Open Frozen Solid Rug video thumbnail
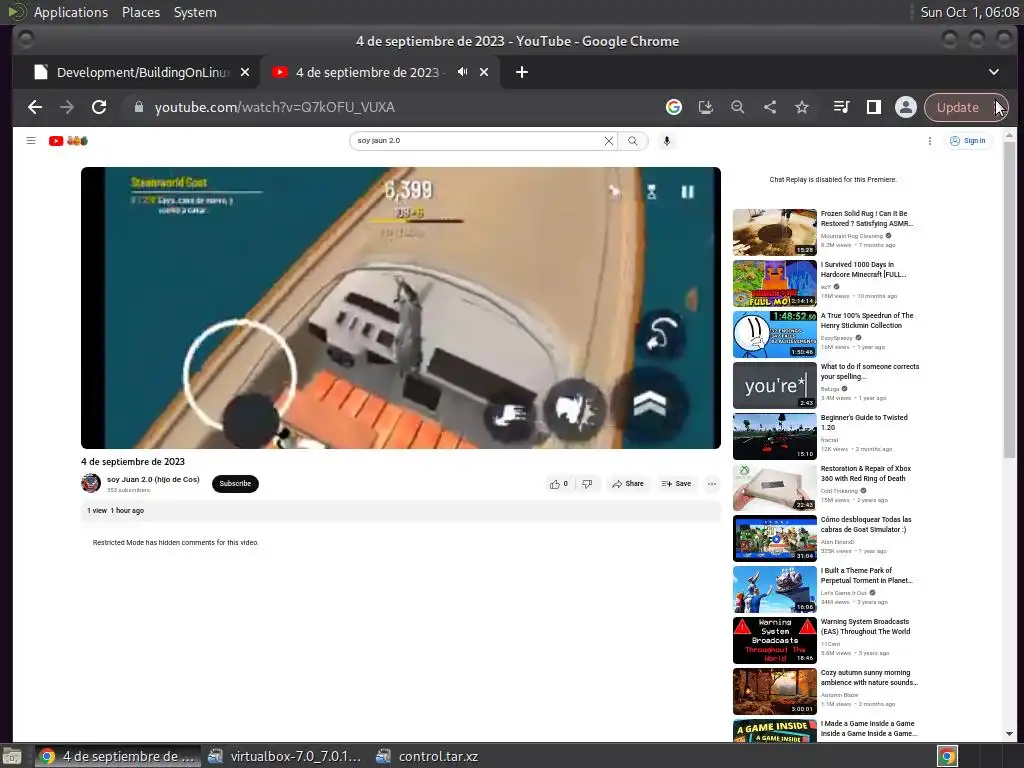Screen dimensions: 1024x768 click(775, 232)
